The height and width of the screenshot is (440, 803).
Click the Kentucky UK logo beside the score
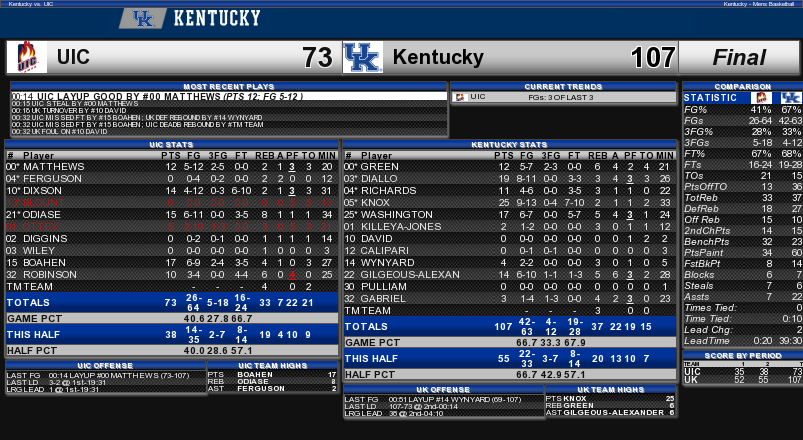point(363,57)
